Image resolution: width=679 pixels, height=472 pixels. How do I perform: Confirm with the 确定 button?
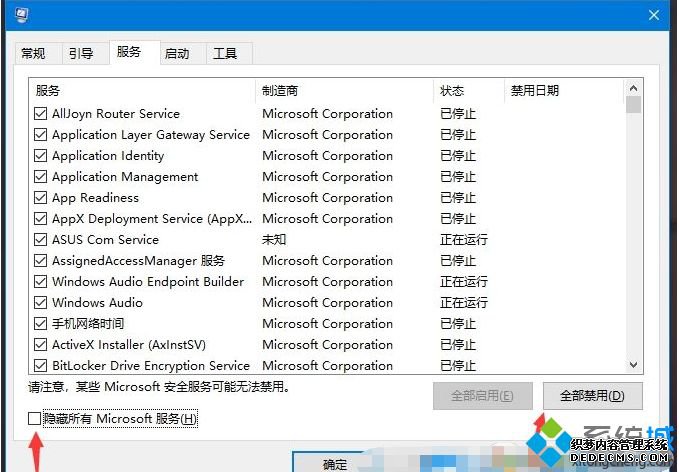pos(334,463)
